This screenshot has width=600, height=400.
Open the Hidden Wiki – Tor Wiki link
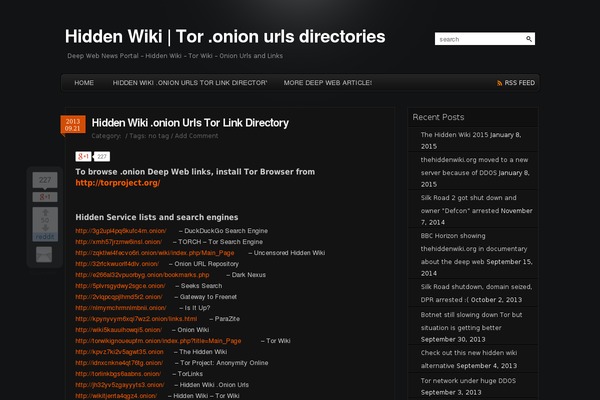tap(116, 396)
